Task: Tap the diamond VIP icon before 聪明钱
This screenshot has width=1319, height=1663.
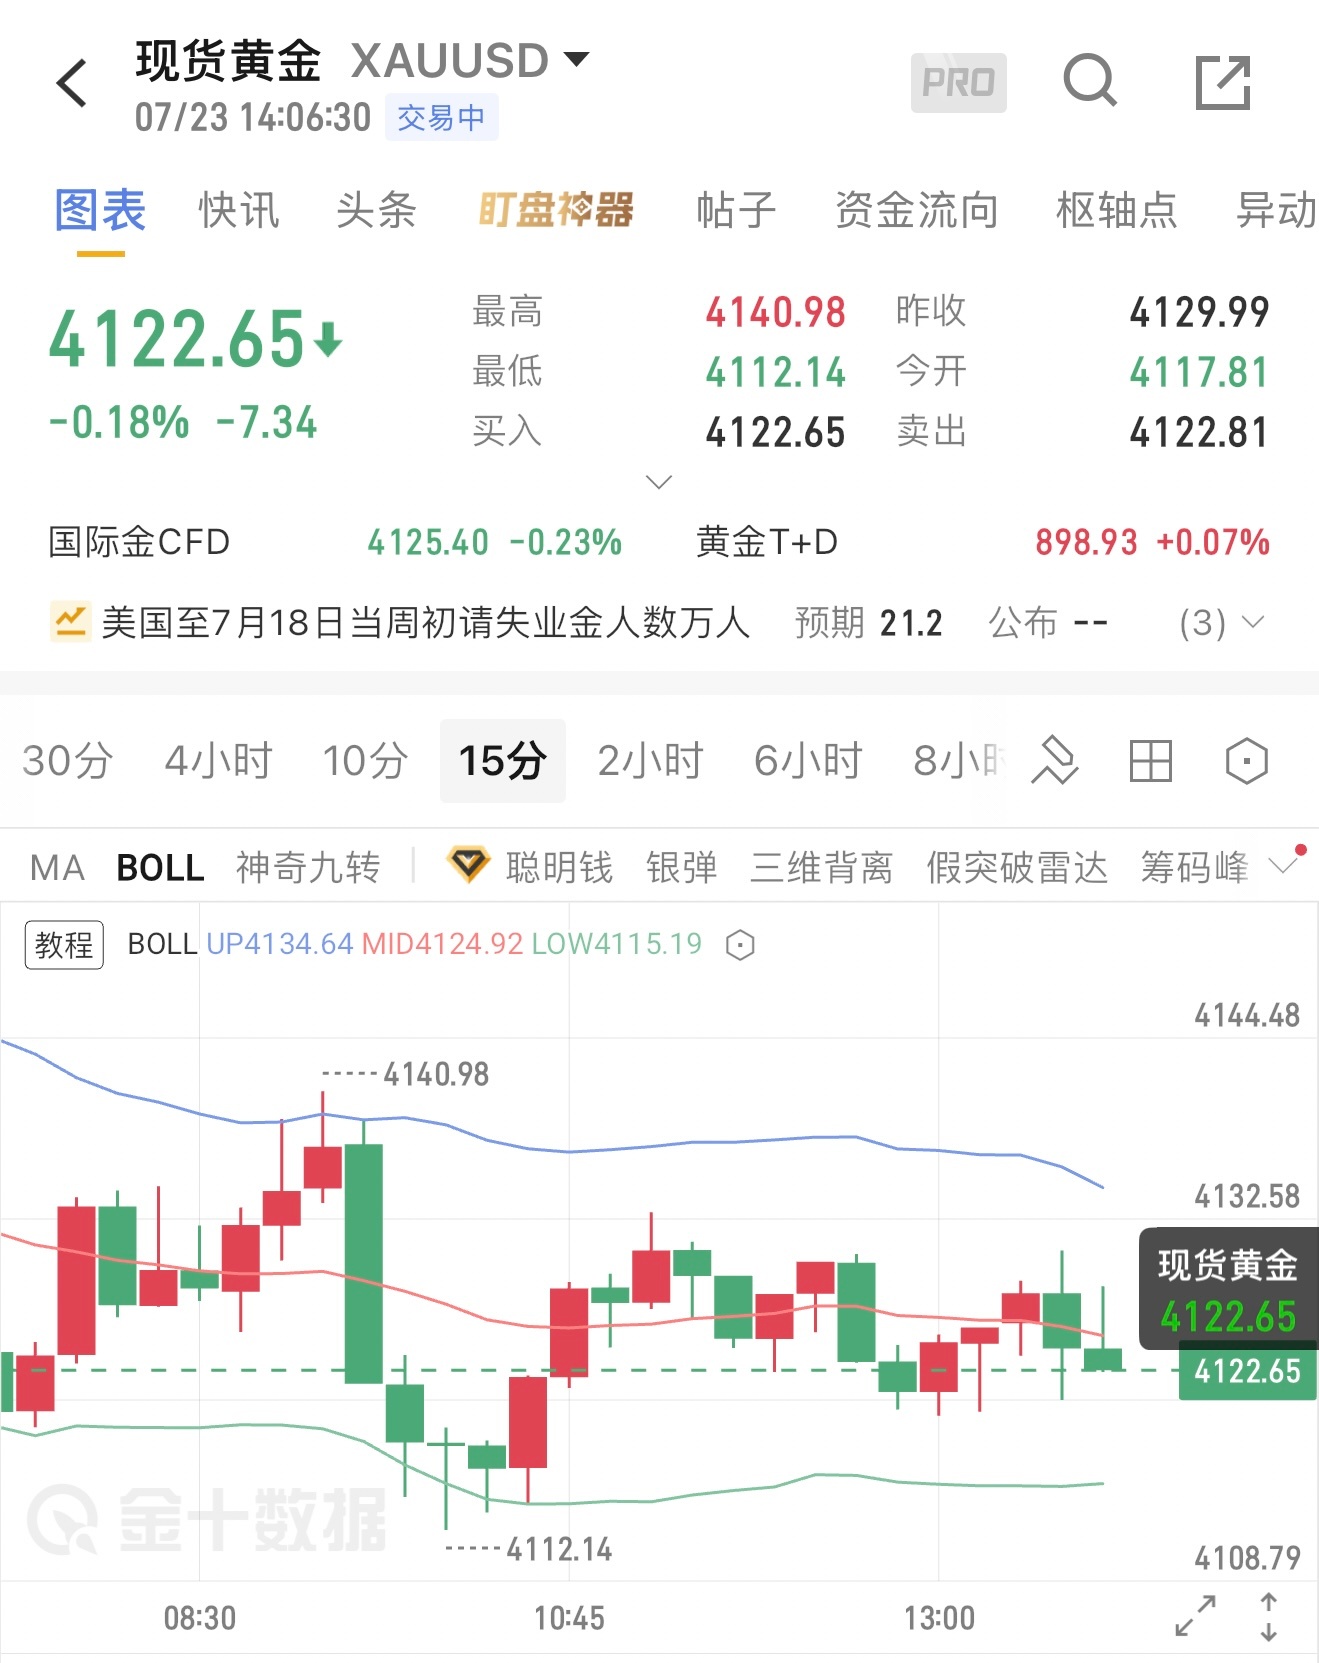Action: [467, 865]
